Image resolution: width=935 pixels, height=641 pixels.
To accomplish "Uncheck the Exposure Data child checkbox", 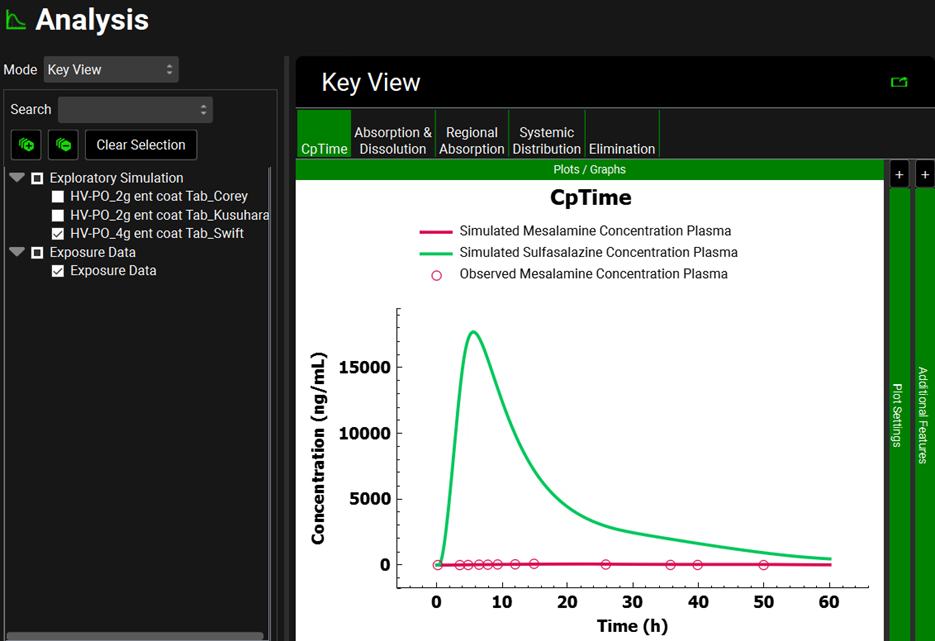I will 58,271.
